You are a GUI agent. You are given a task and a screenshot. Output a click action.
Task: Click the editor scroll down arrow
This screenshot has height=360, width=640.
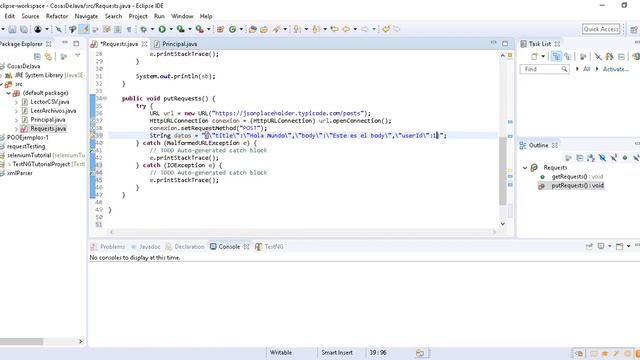coord(502,223)
